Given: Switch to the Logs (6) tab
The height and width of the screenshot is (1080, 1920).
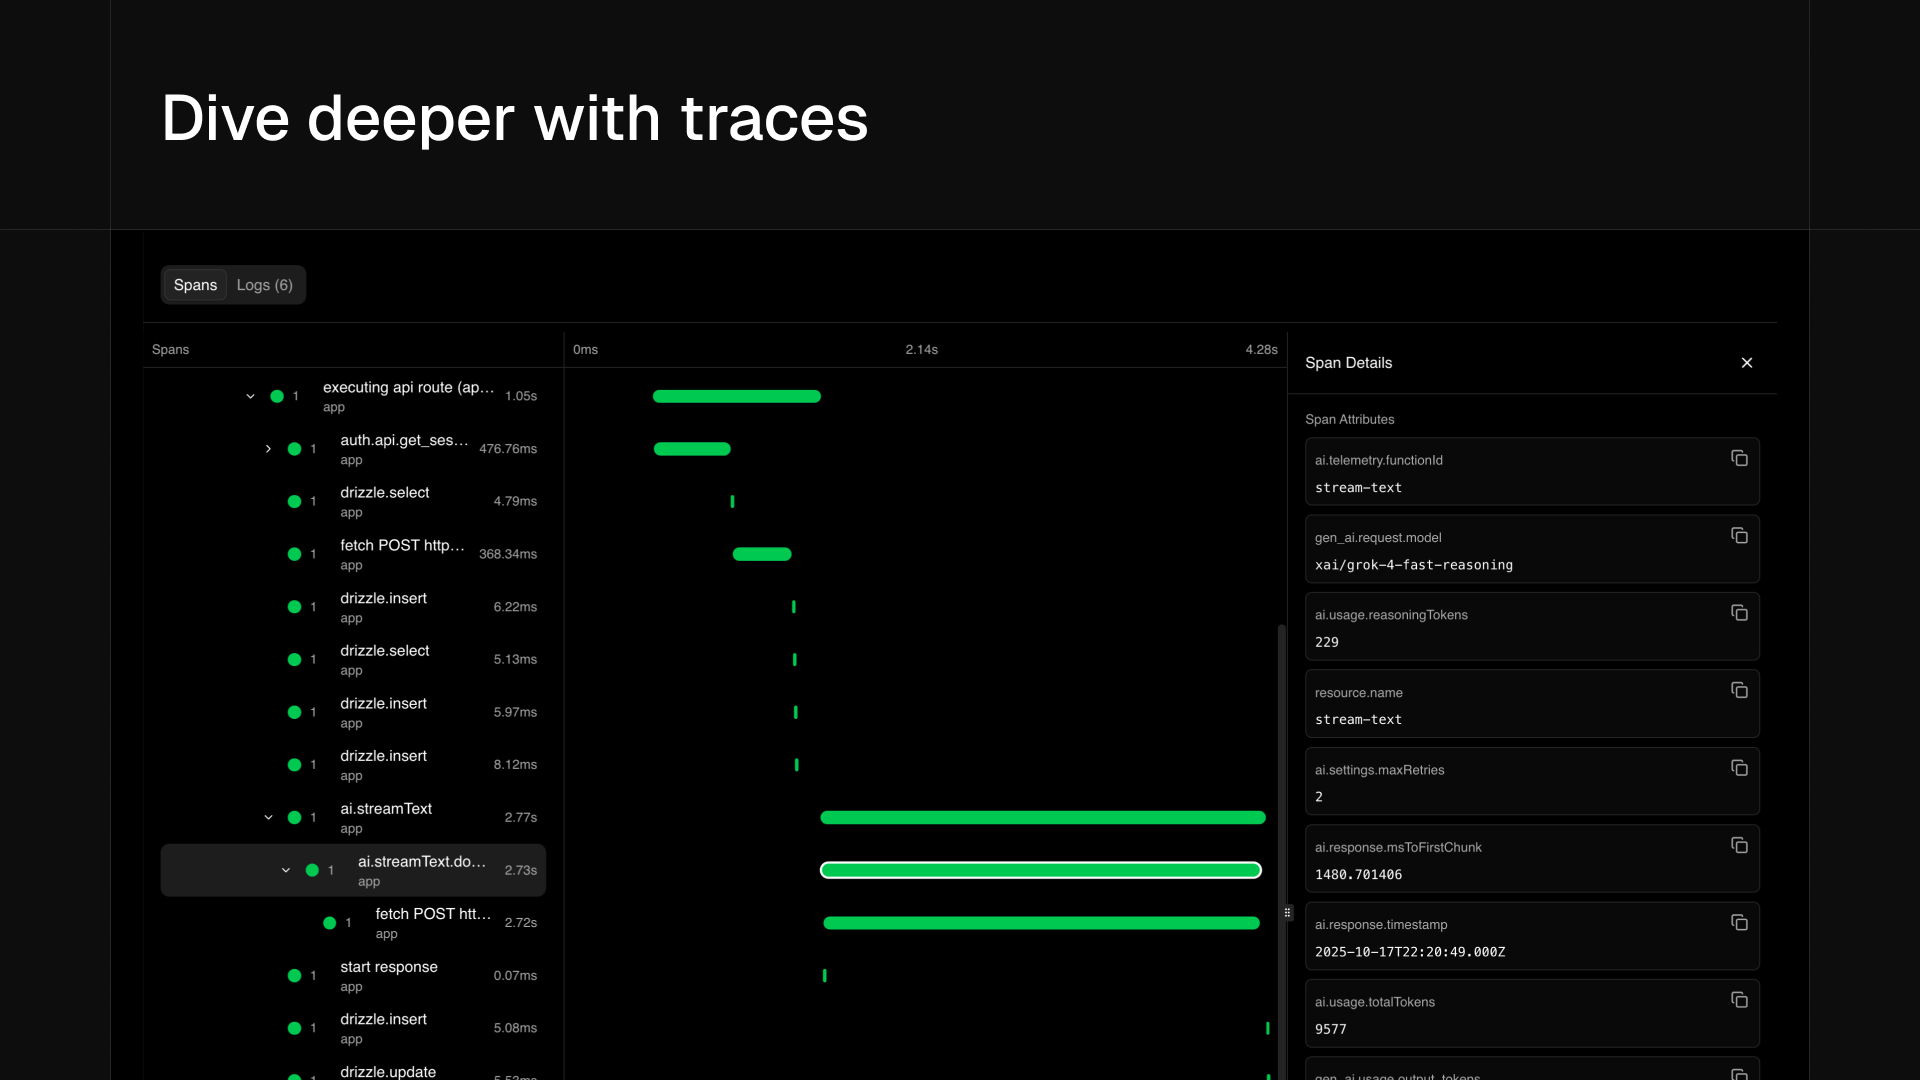Looking at the screenshot, I should pos(264,285).
